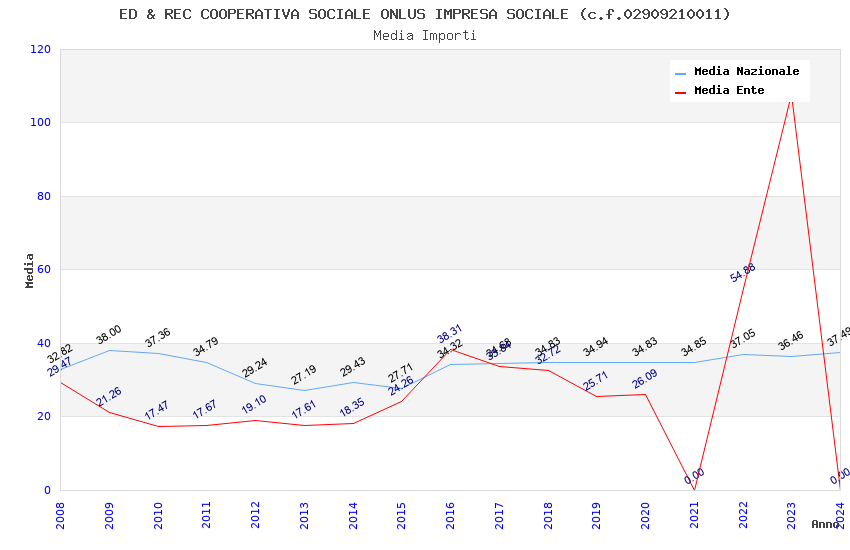Click the 17.67 data label
Viewport: 850px width, 550px height.
pyautogui.click(x=205, y=409)
